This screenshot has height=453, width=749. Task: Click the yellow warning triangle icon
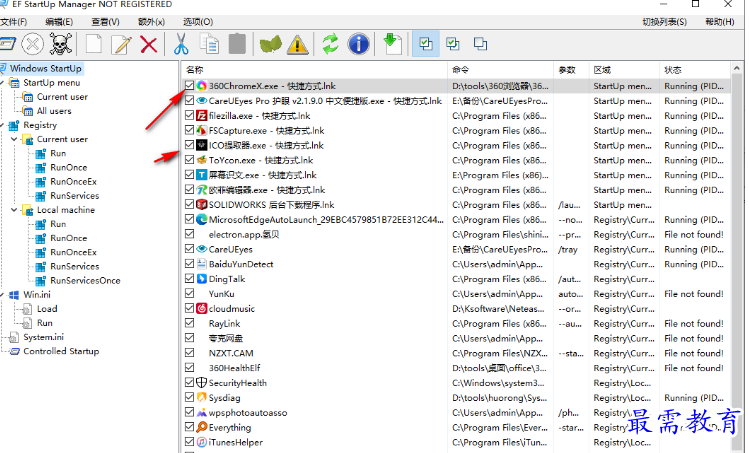(297, 45)
